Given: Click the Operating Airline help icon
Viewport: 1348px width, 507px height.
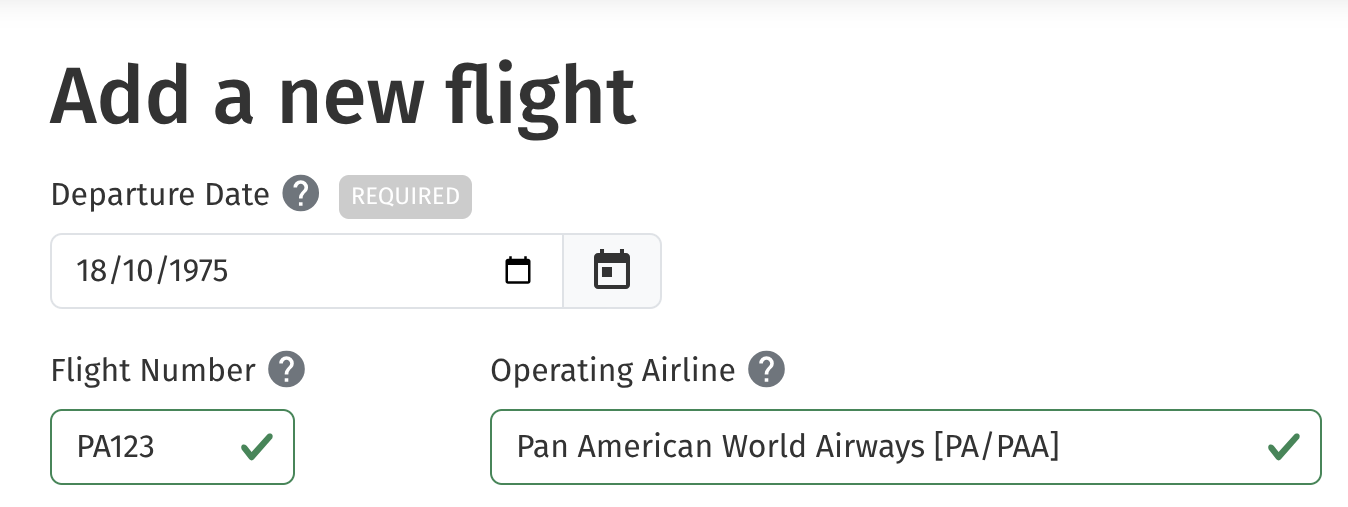Looking at the screenshot, I should point(766,370).
